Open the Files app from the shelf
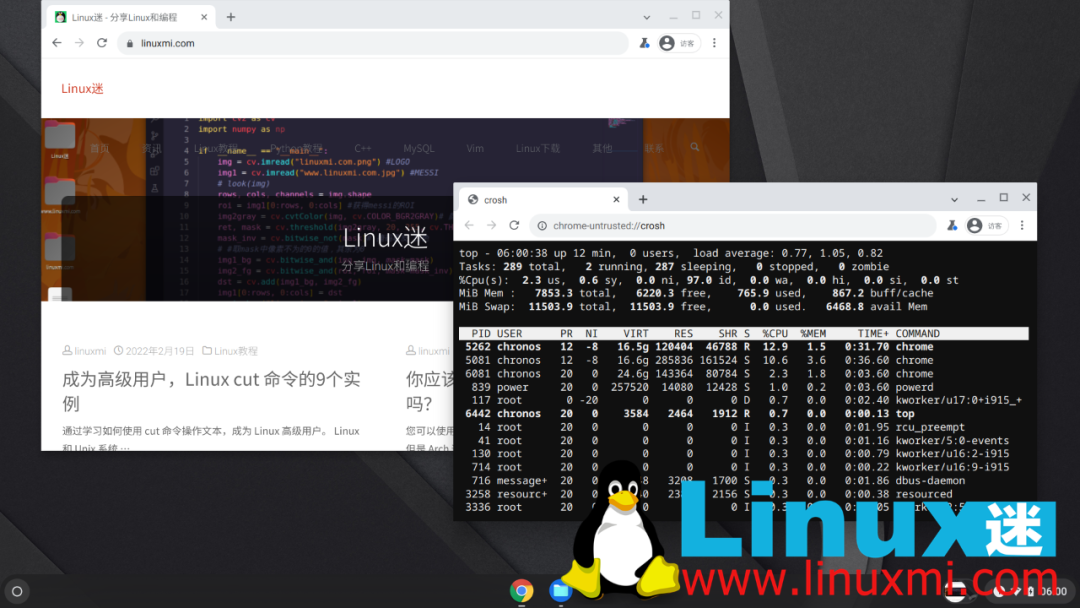Viewport: 1080px width, 608px height. (560, 591)
